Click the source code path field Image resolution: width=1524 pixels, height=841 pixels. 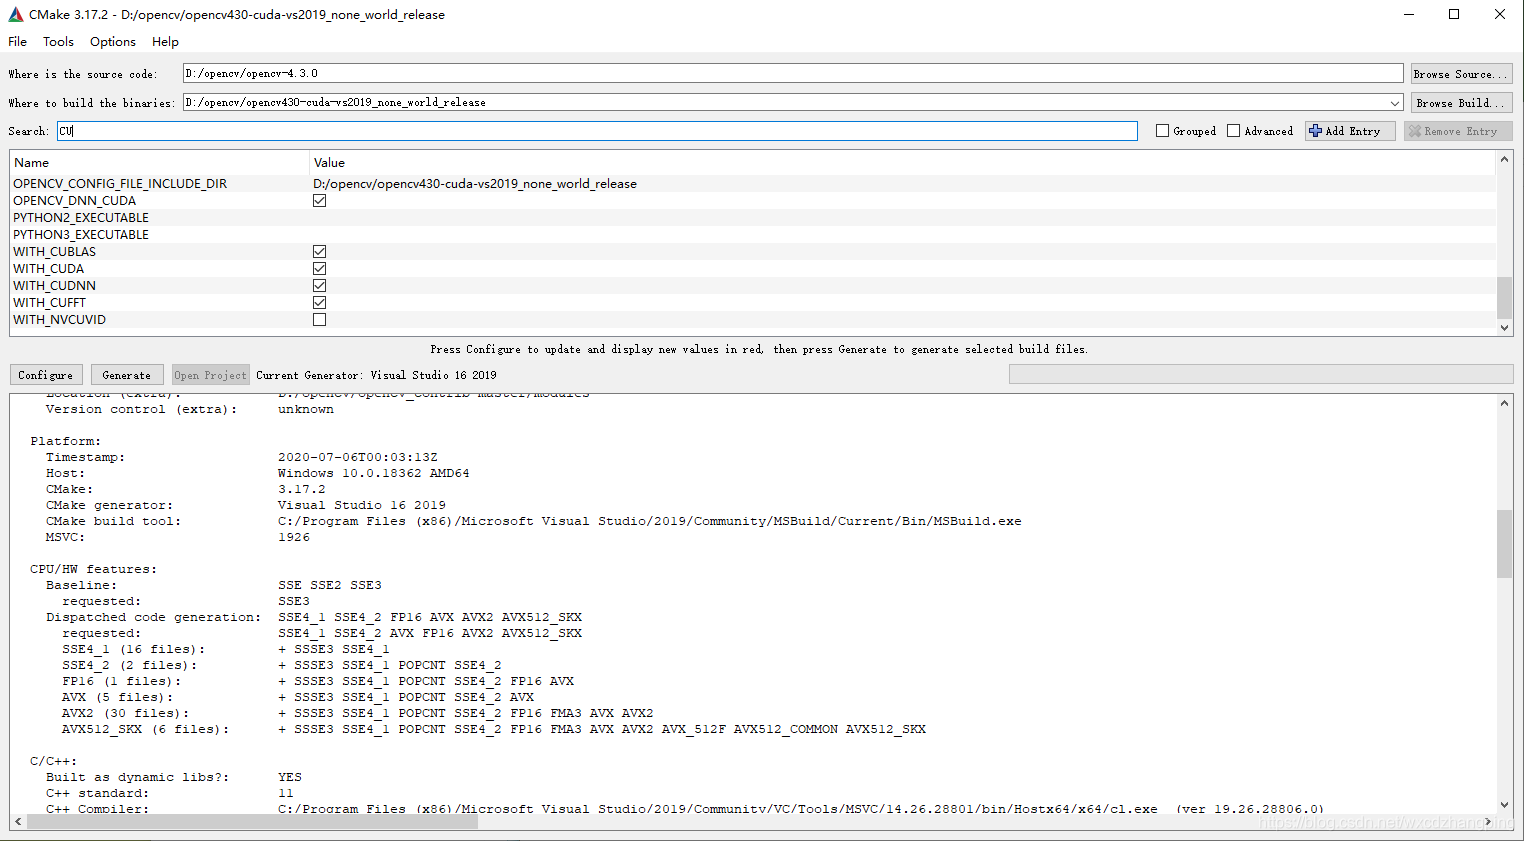pos(793,73)
